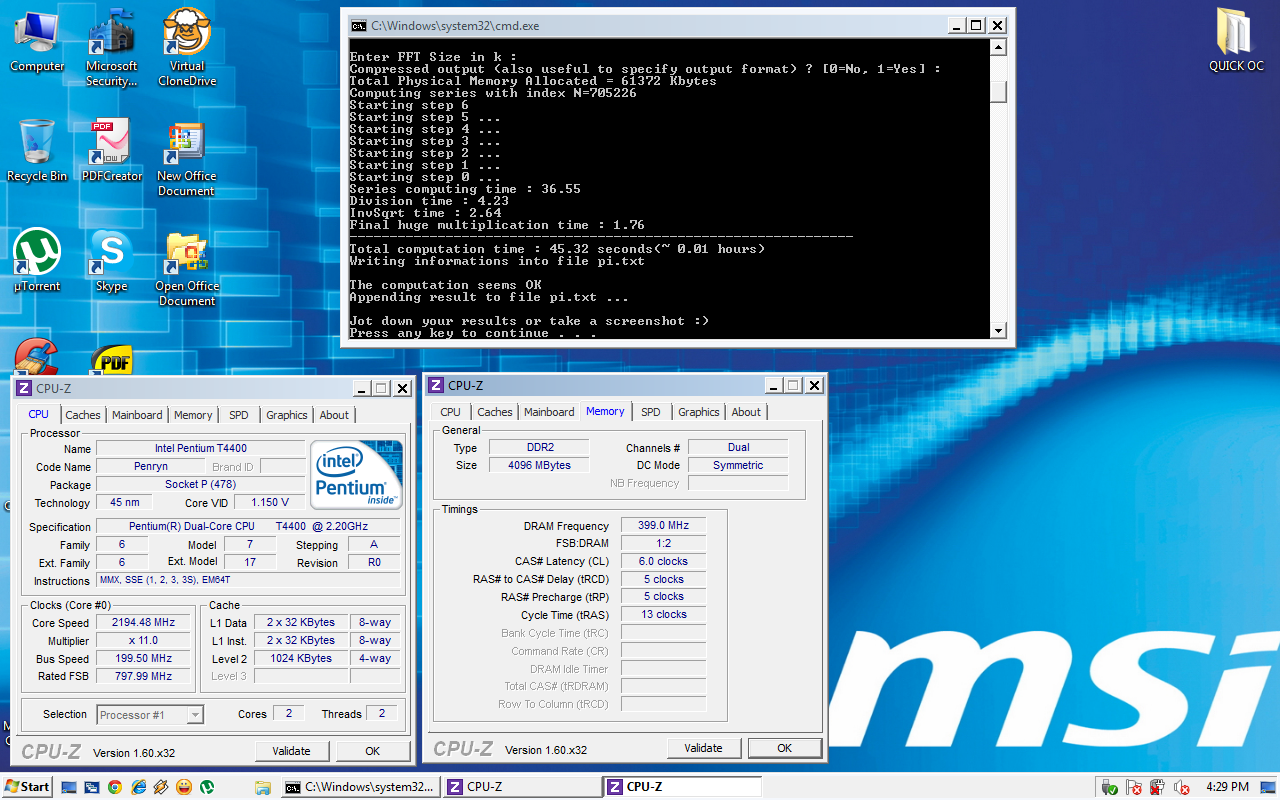Click the Switch Between Windows quick launch icon

(92, 787)
